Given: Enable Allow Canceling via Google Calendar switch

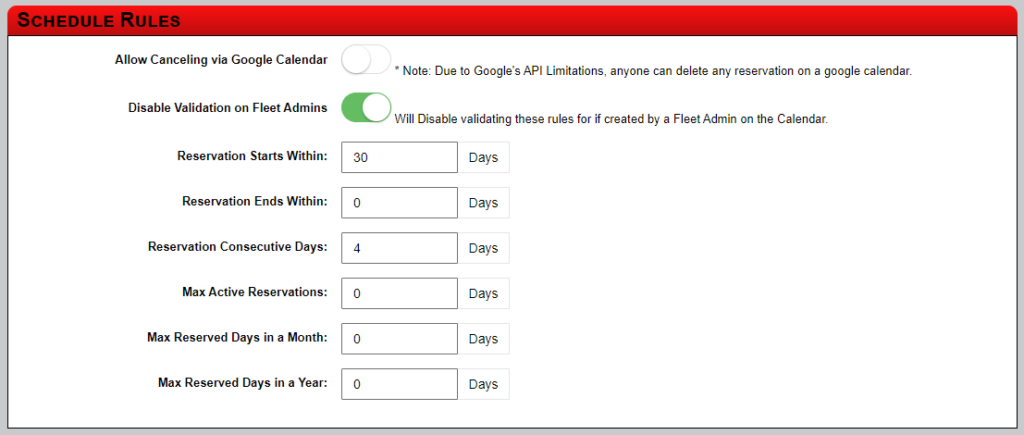Looking at the screenshot, I should [366, 59].
